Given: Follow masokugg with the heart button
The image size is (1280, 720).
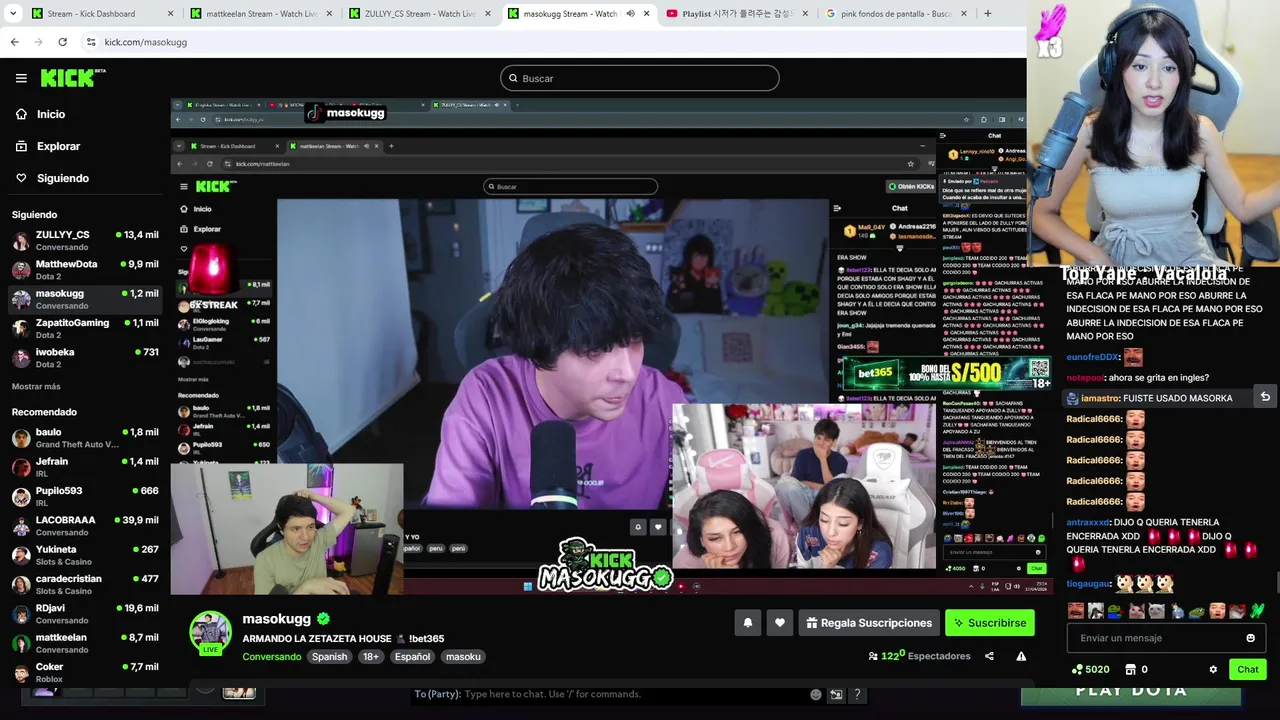Looking at the screenshot, I should pos(780,623).
